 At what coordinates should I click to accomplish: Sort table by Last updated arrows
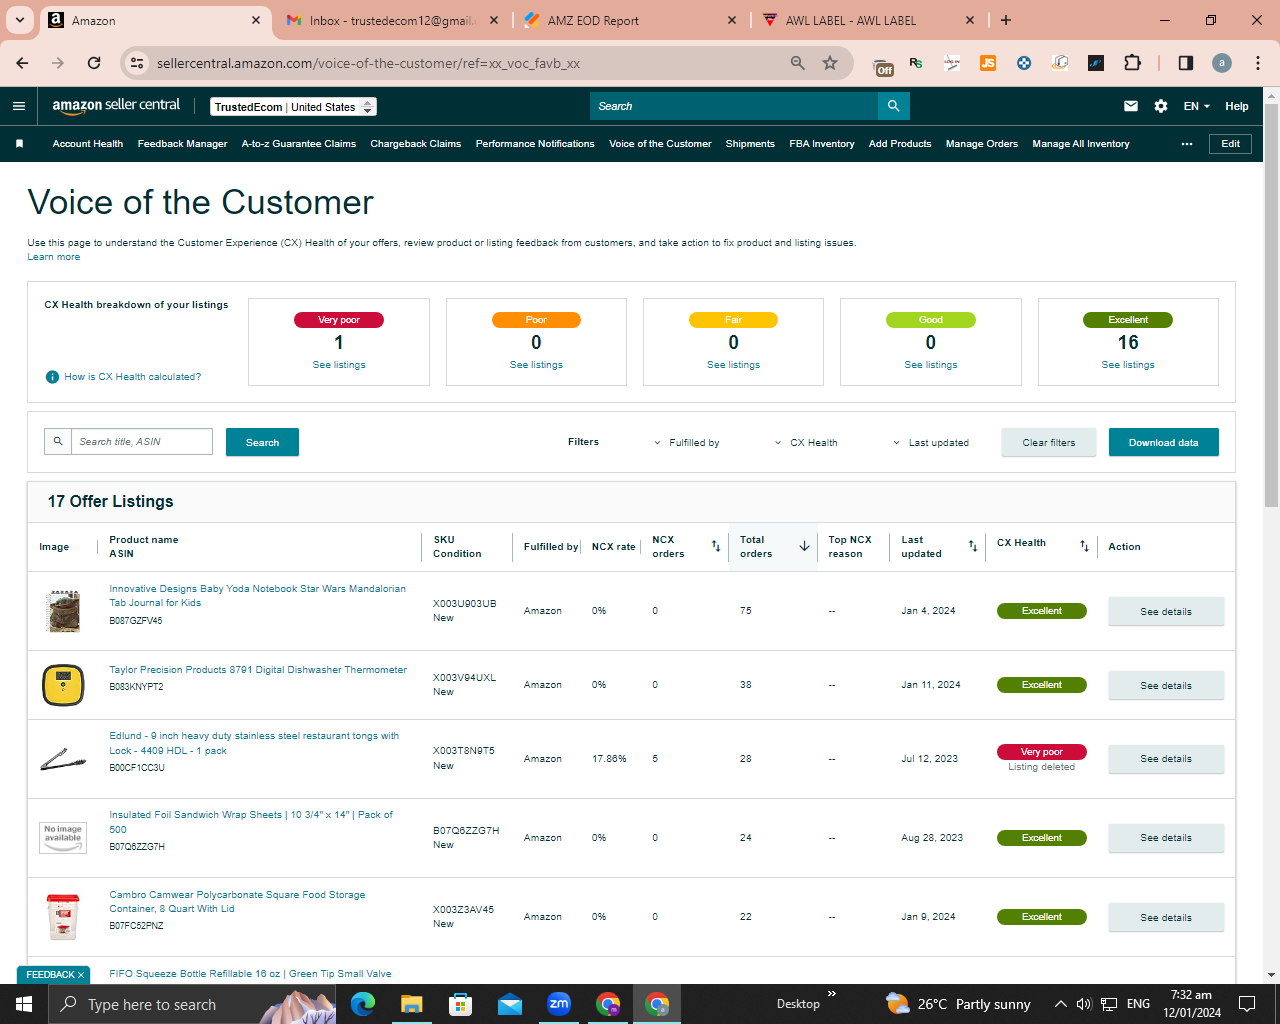pos(973,546)
